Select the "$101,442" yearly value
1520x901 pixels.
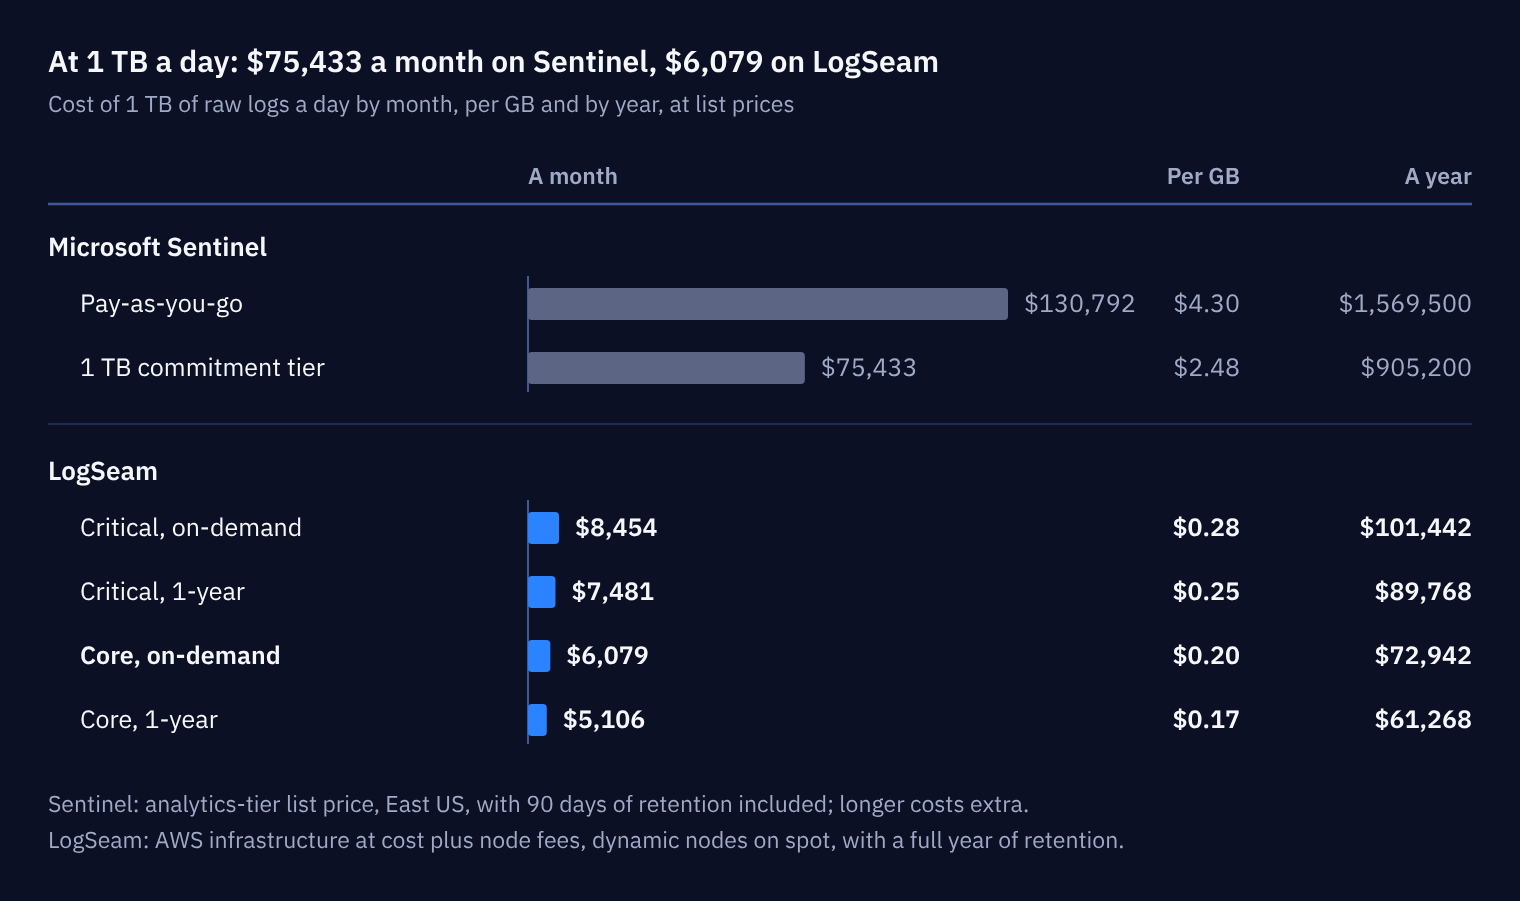1416,528
